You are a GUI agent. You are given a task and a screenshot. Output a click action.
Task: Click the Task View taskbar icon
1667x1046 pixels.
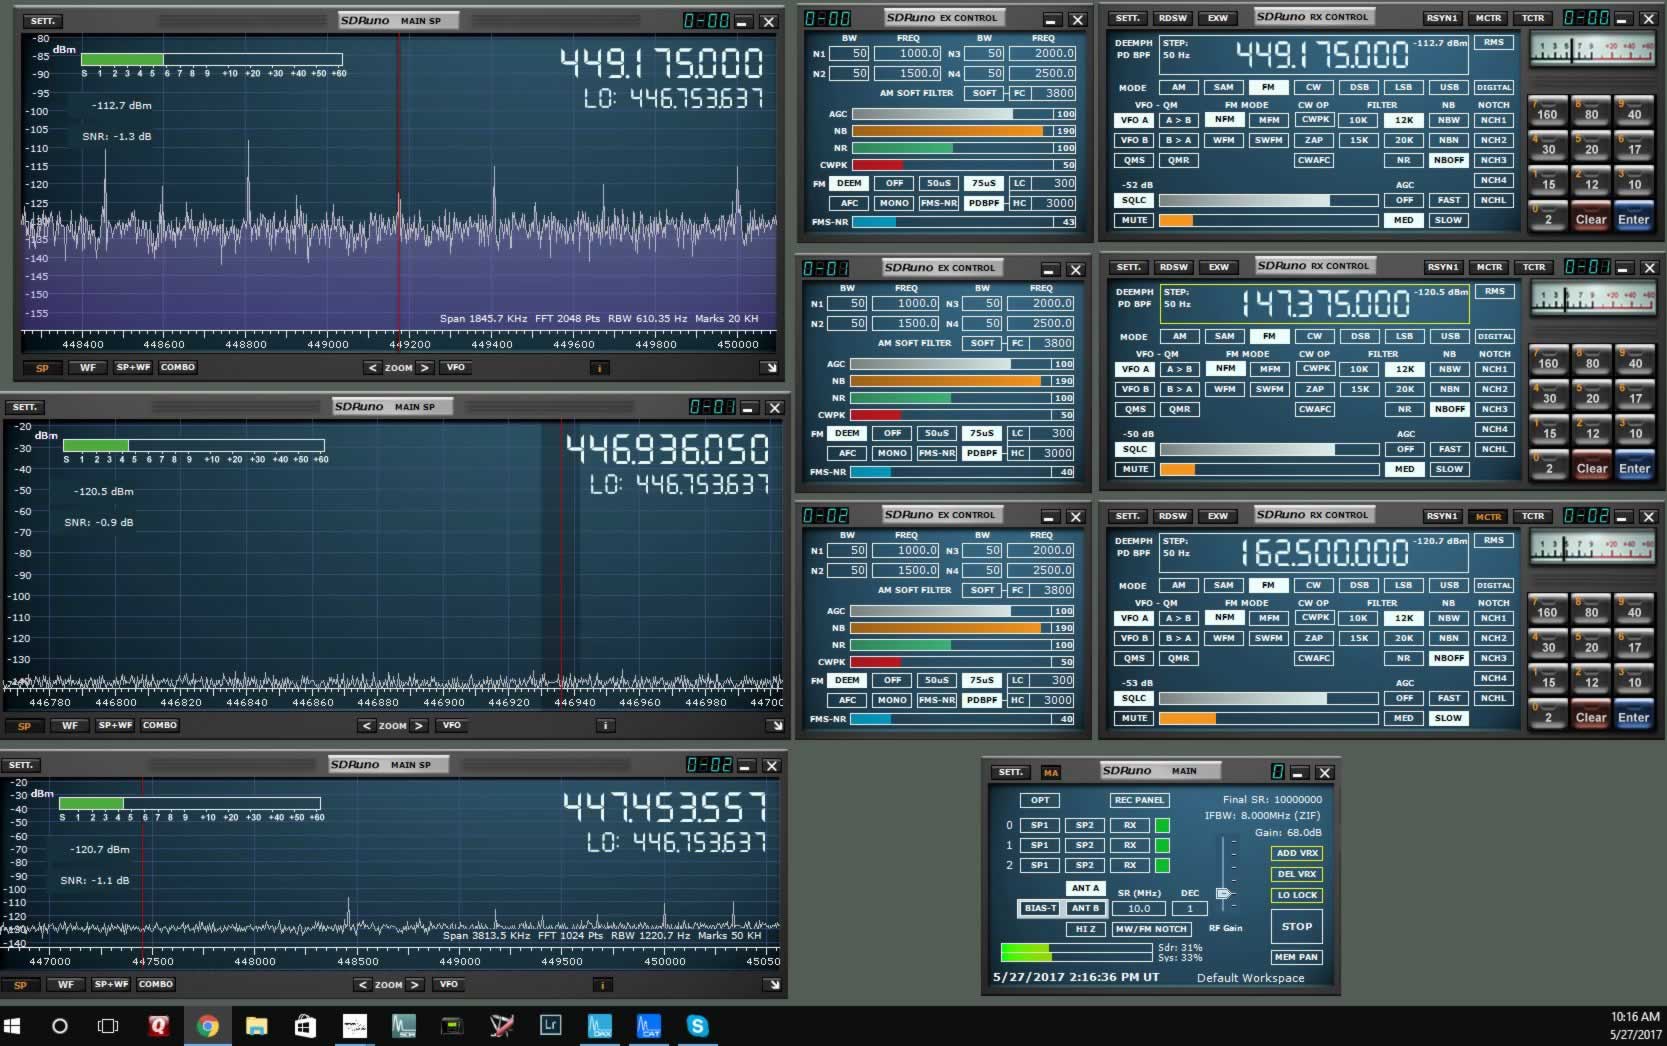coord(107,1026)
